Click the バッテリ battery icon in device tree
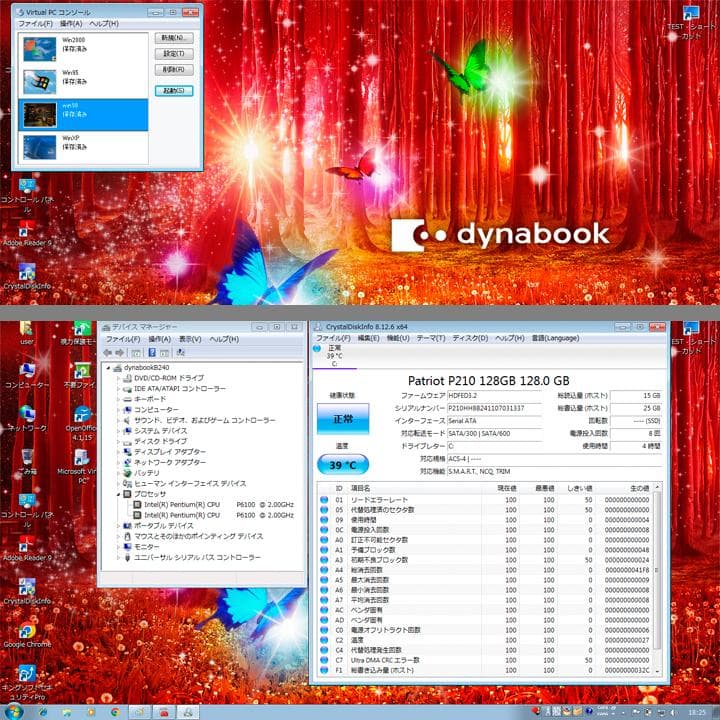This screenshot has height=720, width=720. [128, 473]
